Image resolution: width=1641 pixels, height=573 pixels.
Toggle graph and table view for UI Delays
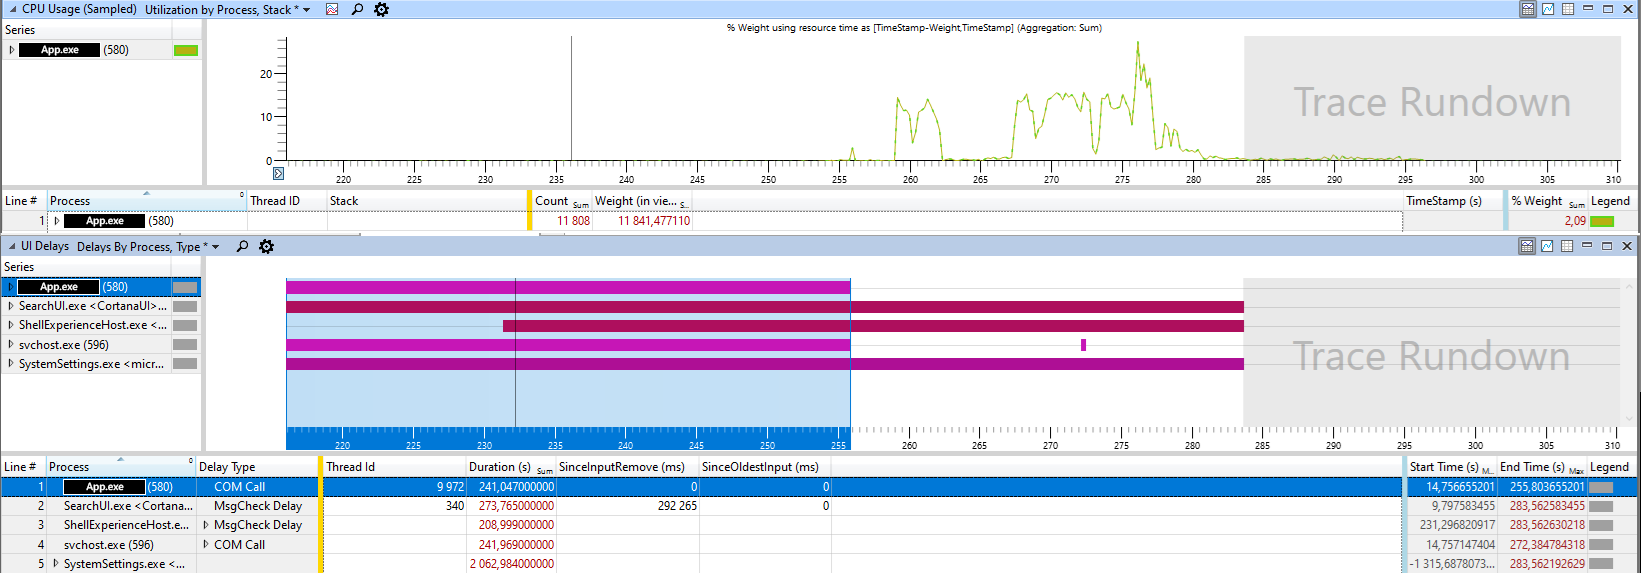(1527, 246)
